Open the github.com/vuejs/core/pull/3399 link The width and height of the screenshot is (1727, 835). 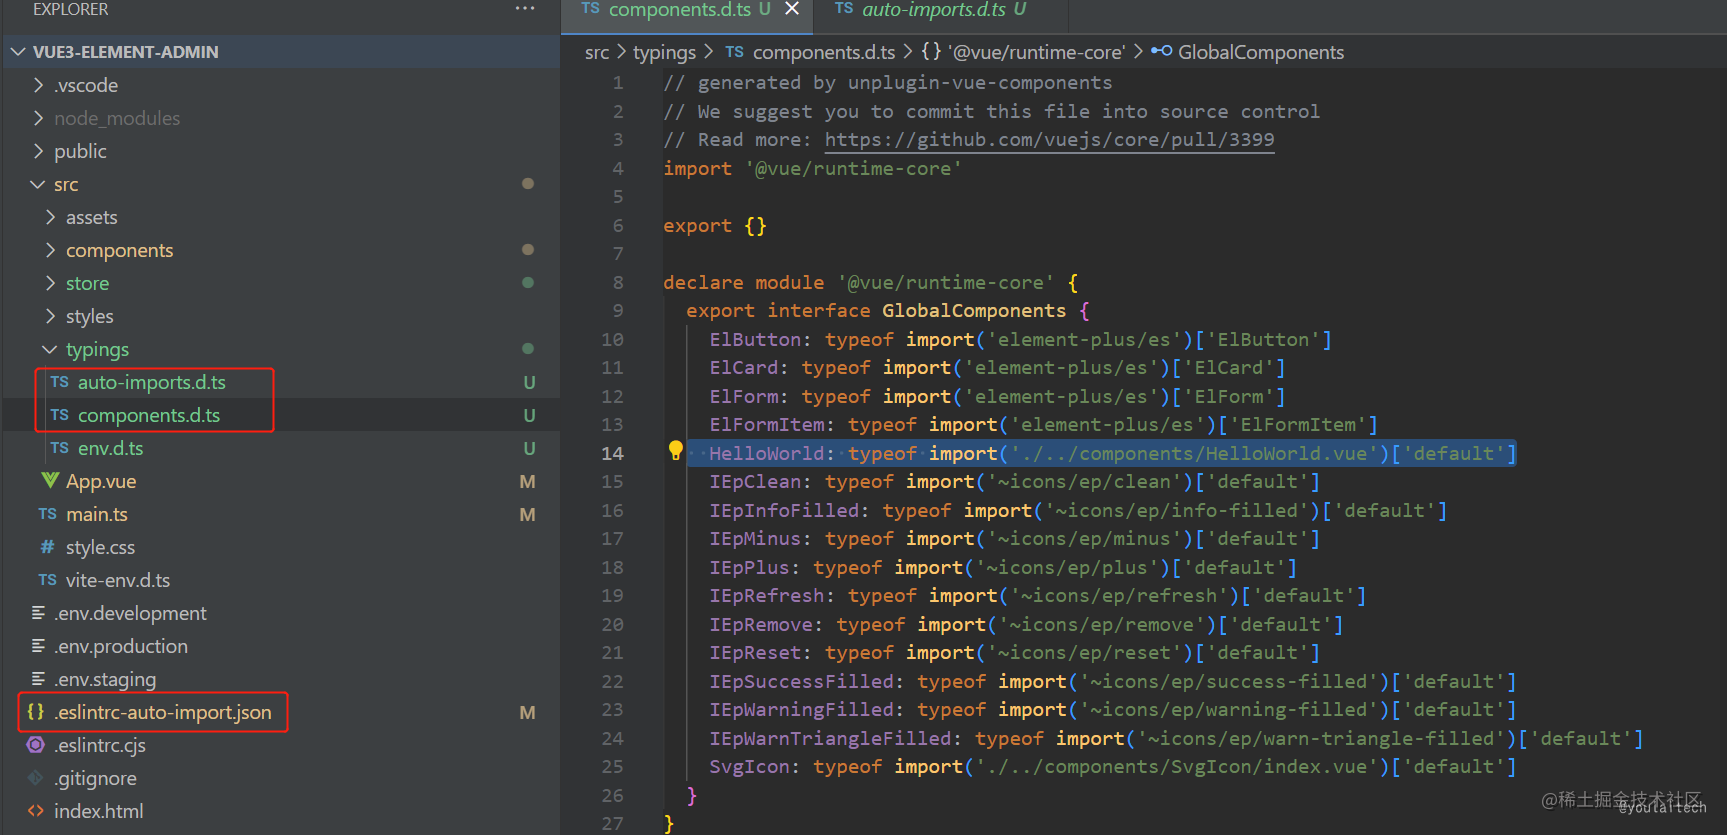click(1049, 139)
